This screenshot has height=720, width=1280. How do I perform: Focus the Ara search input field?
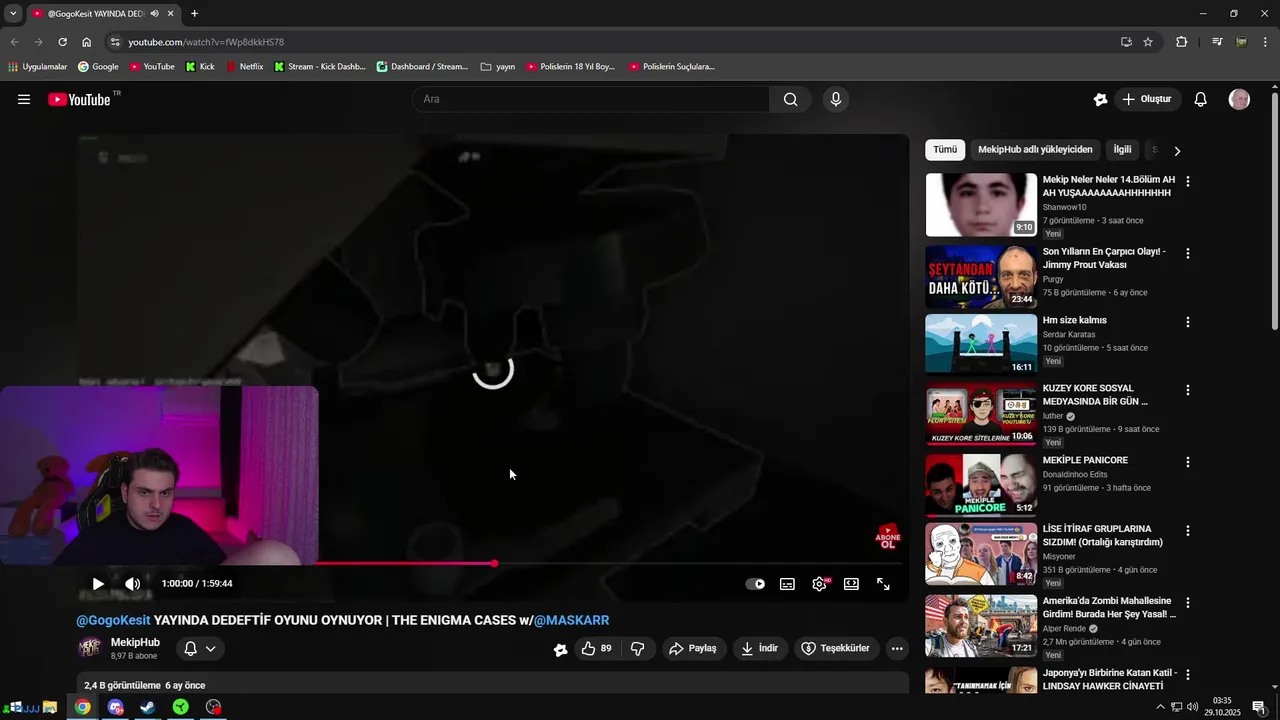(591, 99)
